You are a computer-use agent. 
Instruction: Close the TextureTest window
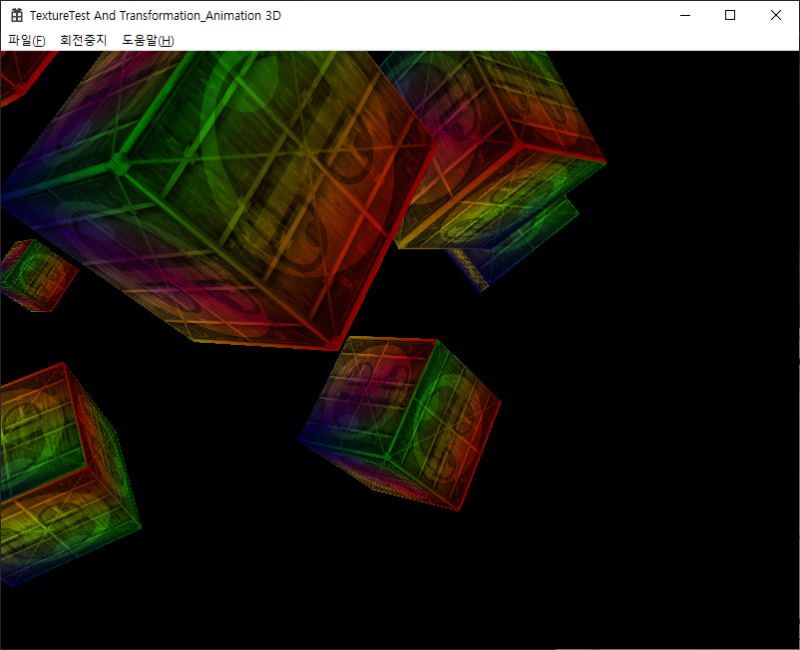(776, 15)
